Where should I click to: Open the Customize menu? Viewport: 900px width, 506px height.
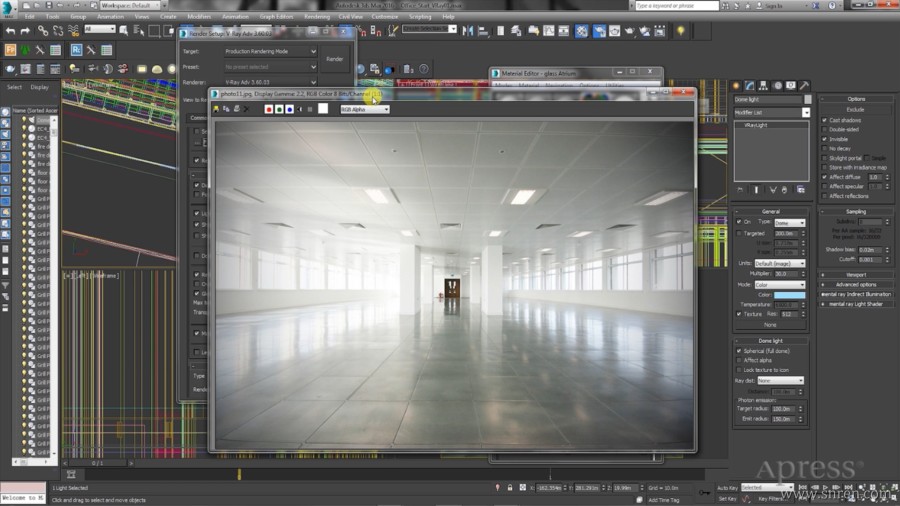point(385,17)
